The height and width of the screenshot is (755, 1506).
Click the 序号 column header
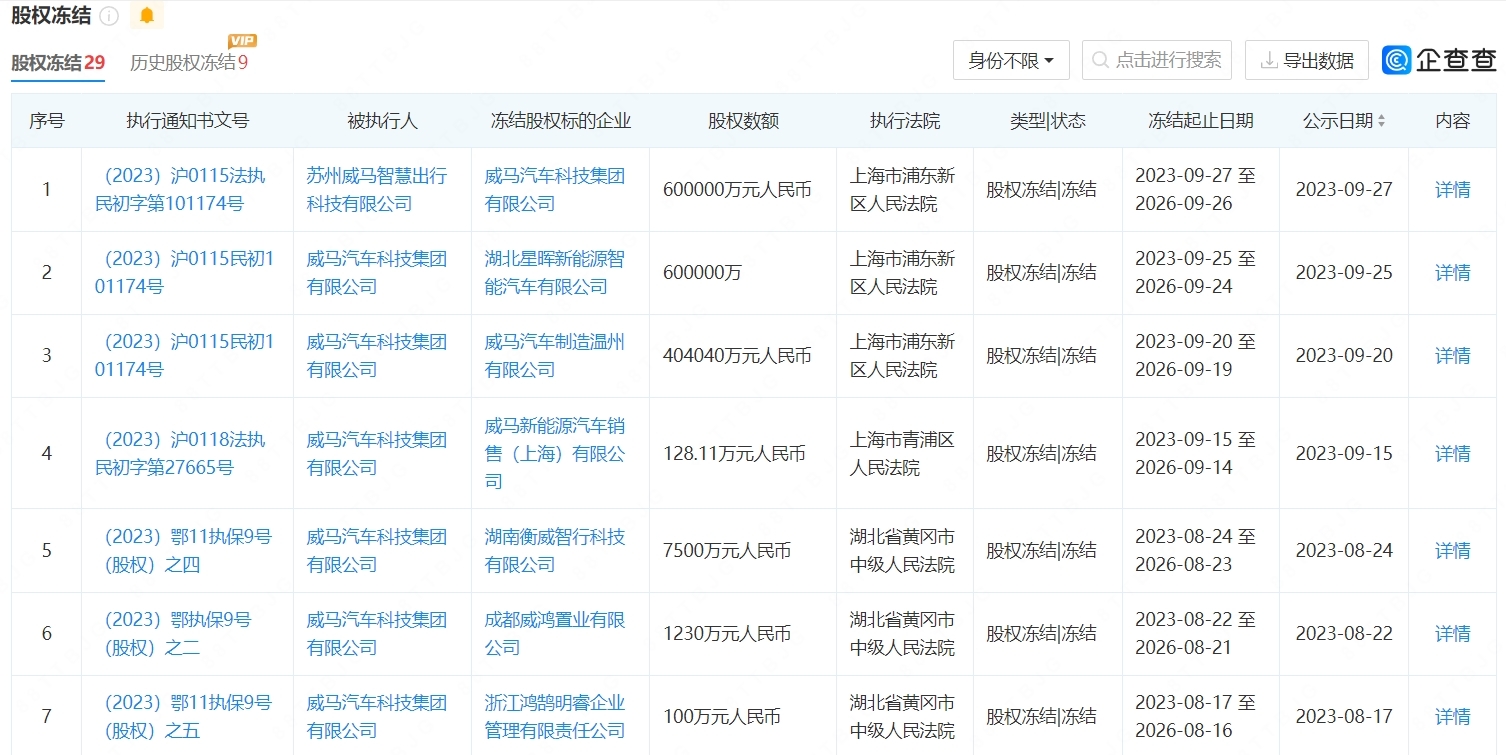[x=46, y=121]
